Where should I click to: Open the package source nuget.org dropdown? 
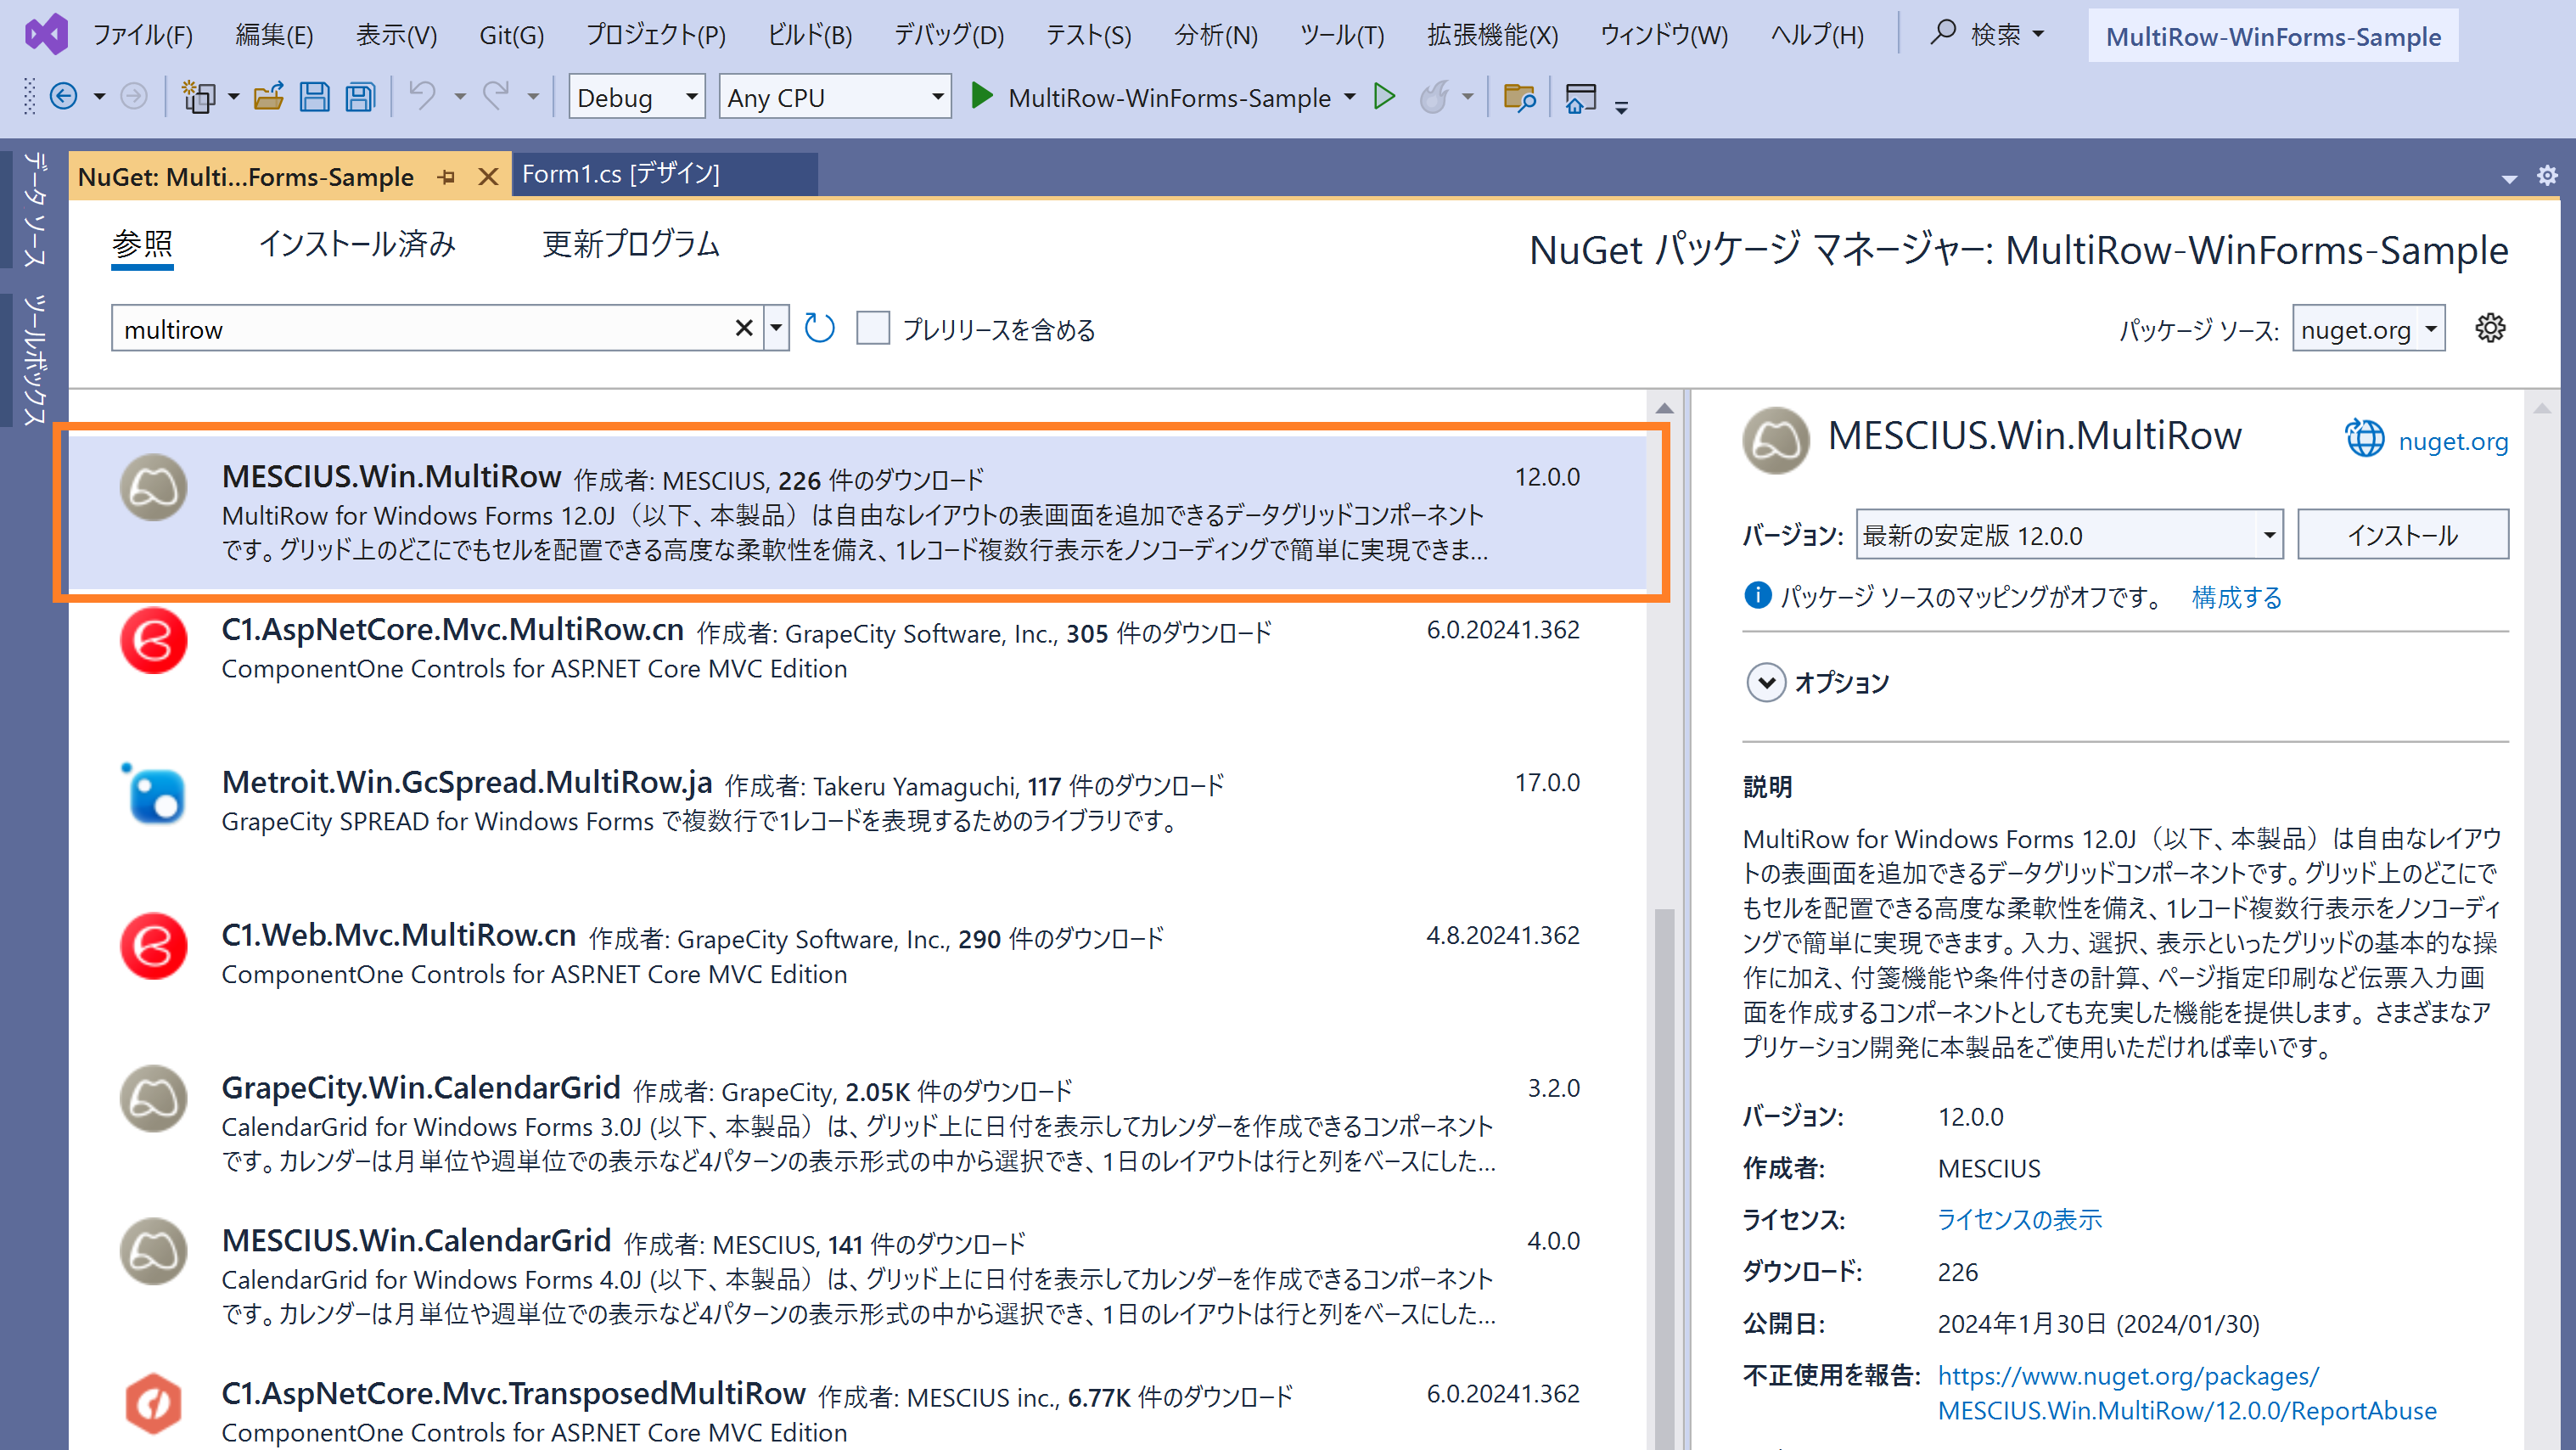pyautogui.click(x=2368, y=328)
